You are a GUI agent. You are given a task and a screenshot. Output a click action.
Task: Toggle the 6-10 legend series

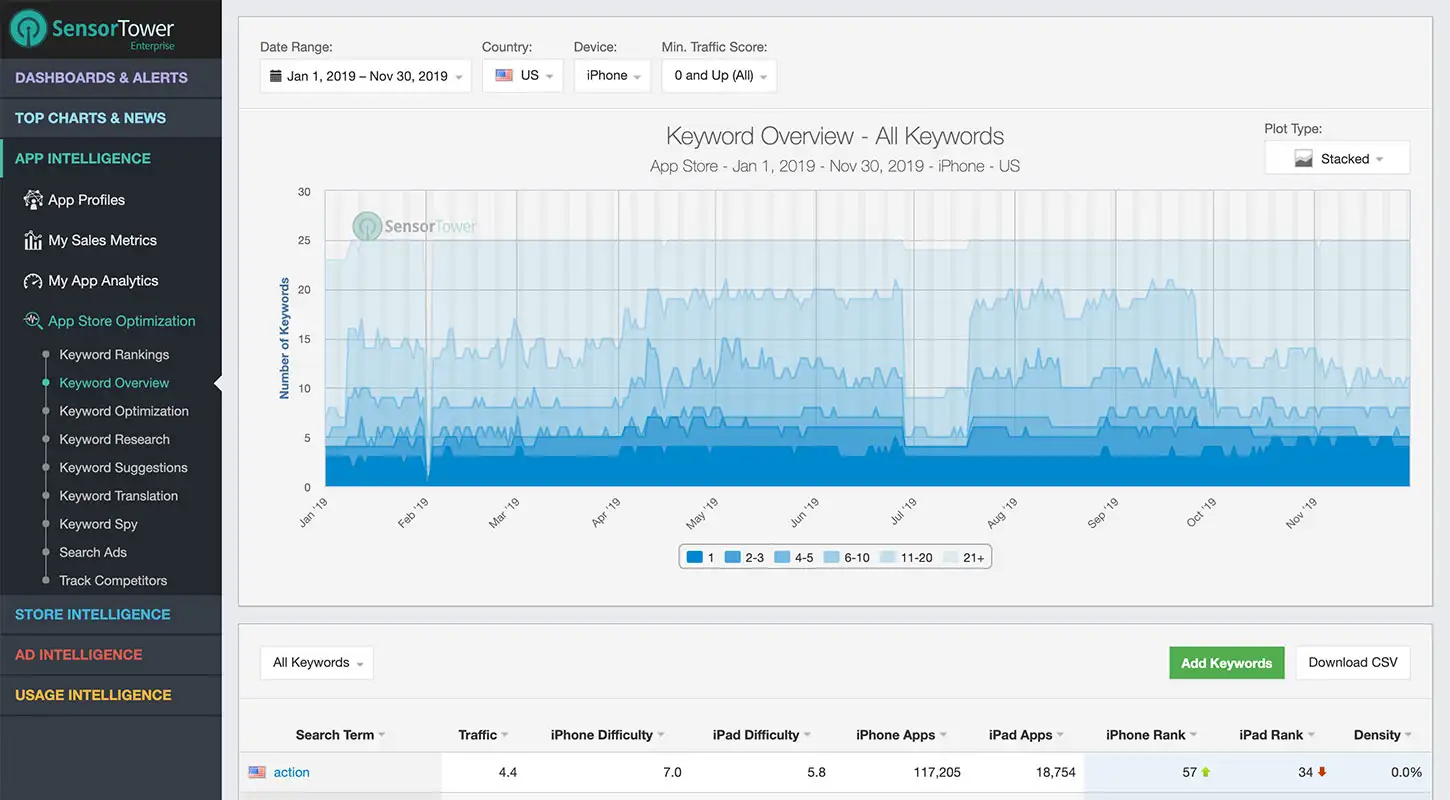click(x=846, y=558)
